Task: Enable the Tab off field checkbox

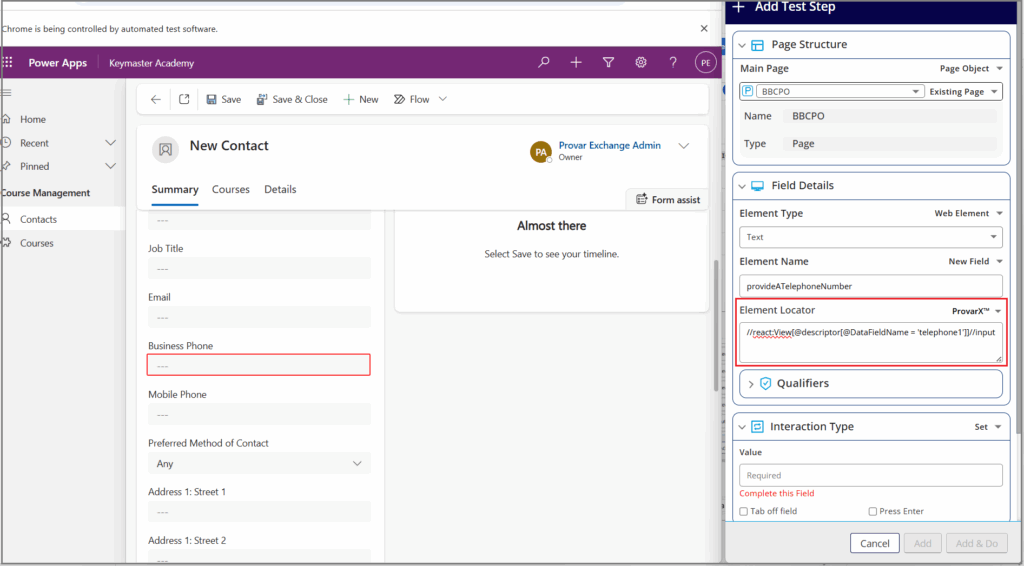Action: click(x=744, y=511)
